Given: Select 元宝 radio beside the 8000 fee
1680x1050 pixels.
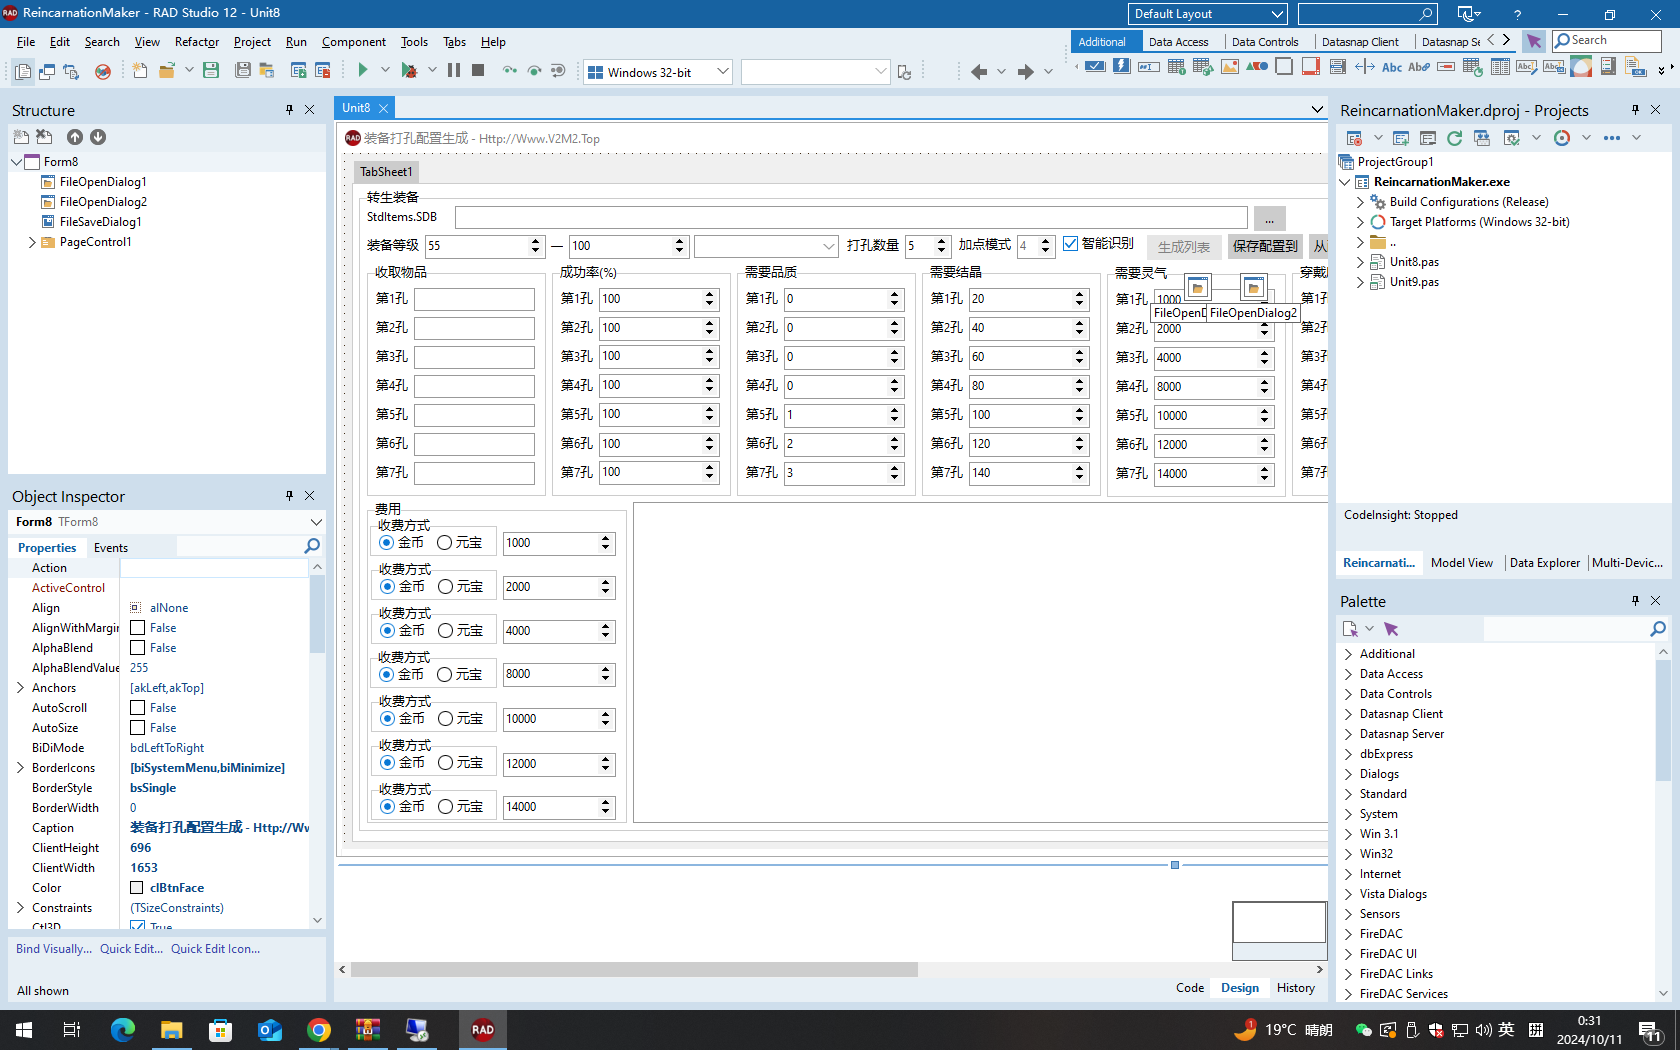Looking at the screenshot, I should pos(445,675).
